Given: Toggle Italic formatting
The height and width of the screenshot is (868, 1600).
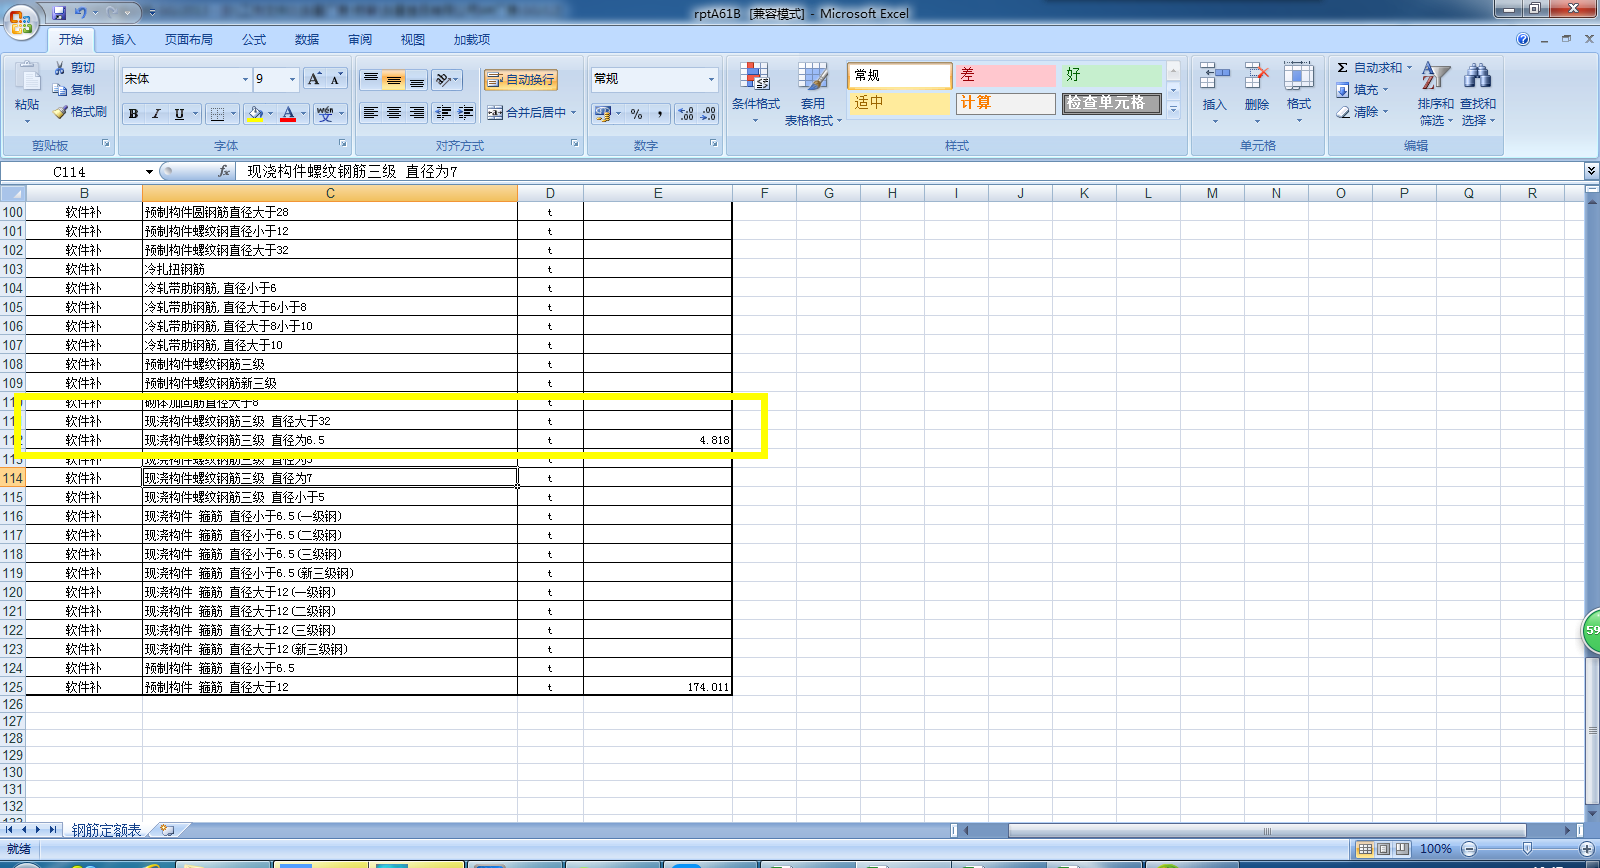Looking at the screenshot, I should [156, 114].
